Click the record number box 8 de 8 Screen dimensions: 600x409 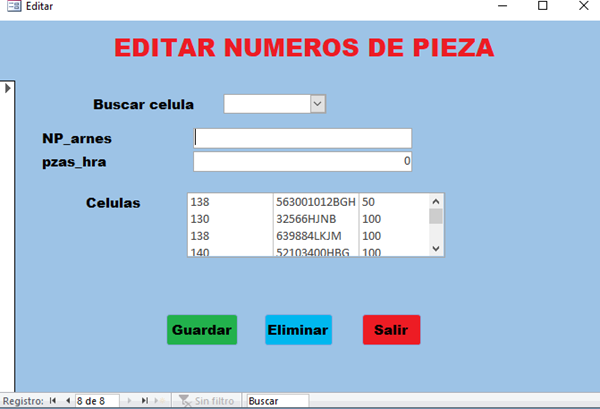[97, 401]
